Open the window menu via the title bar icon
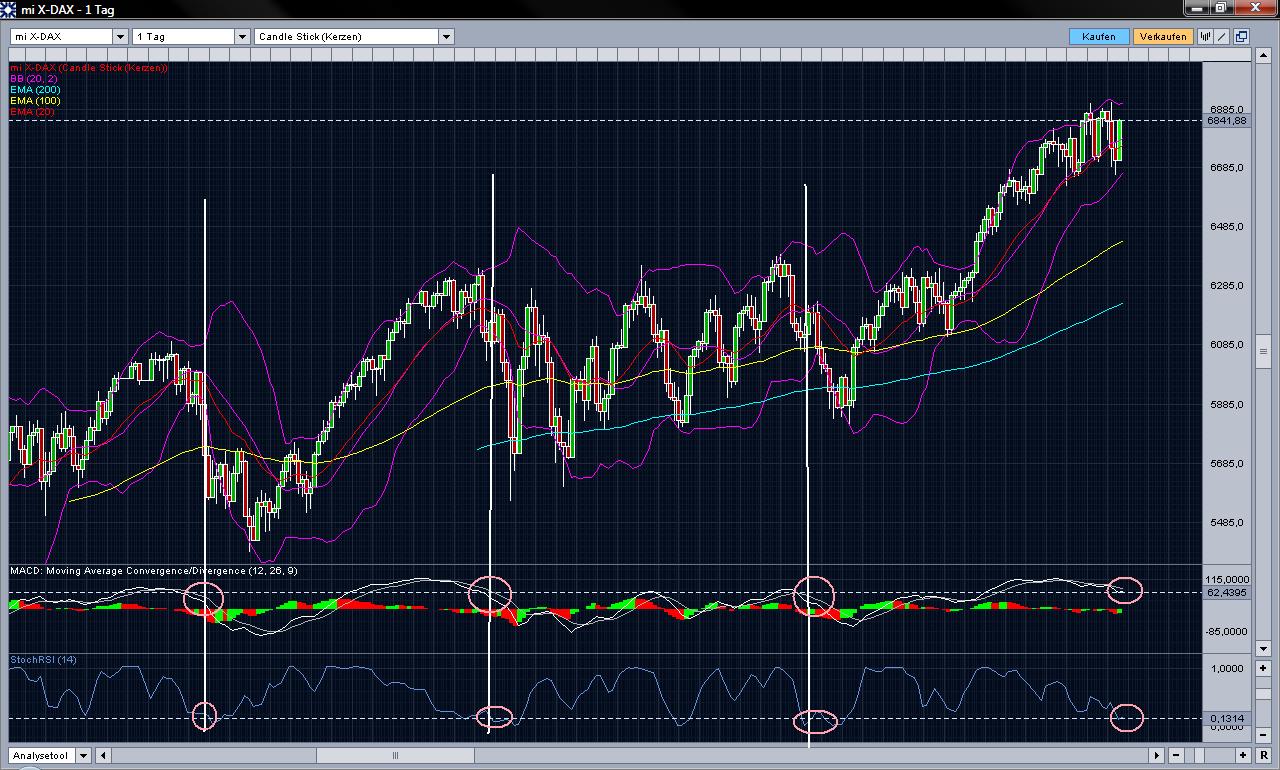Image resolution: width=1280 pixels, height=770 pixels. pos(8,8)
